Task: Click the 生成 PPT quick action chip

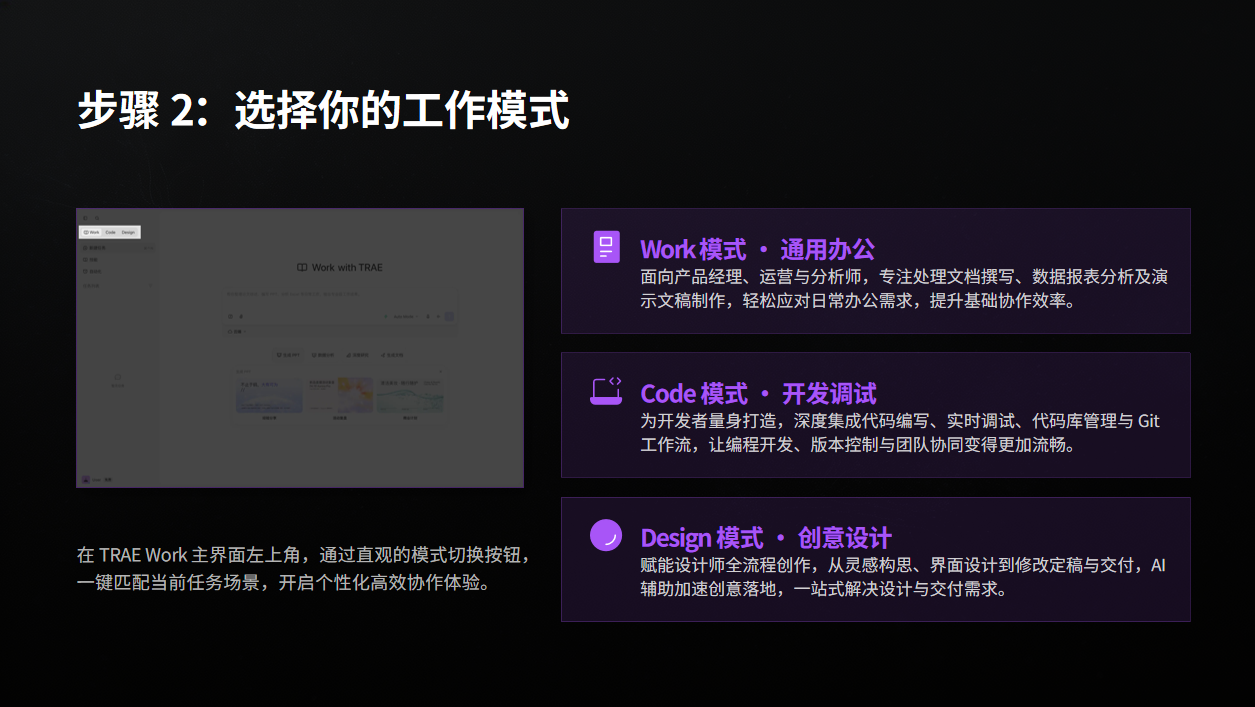Action: 288,355
